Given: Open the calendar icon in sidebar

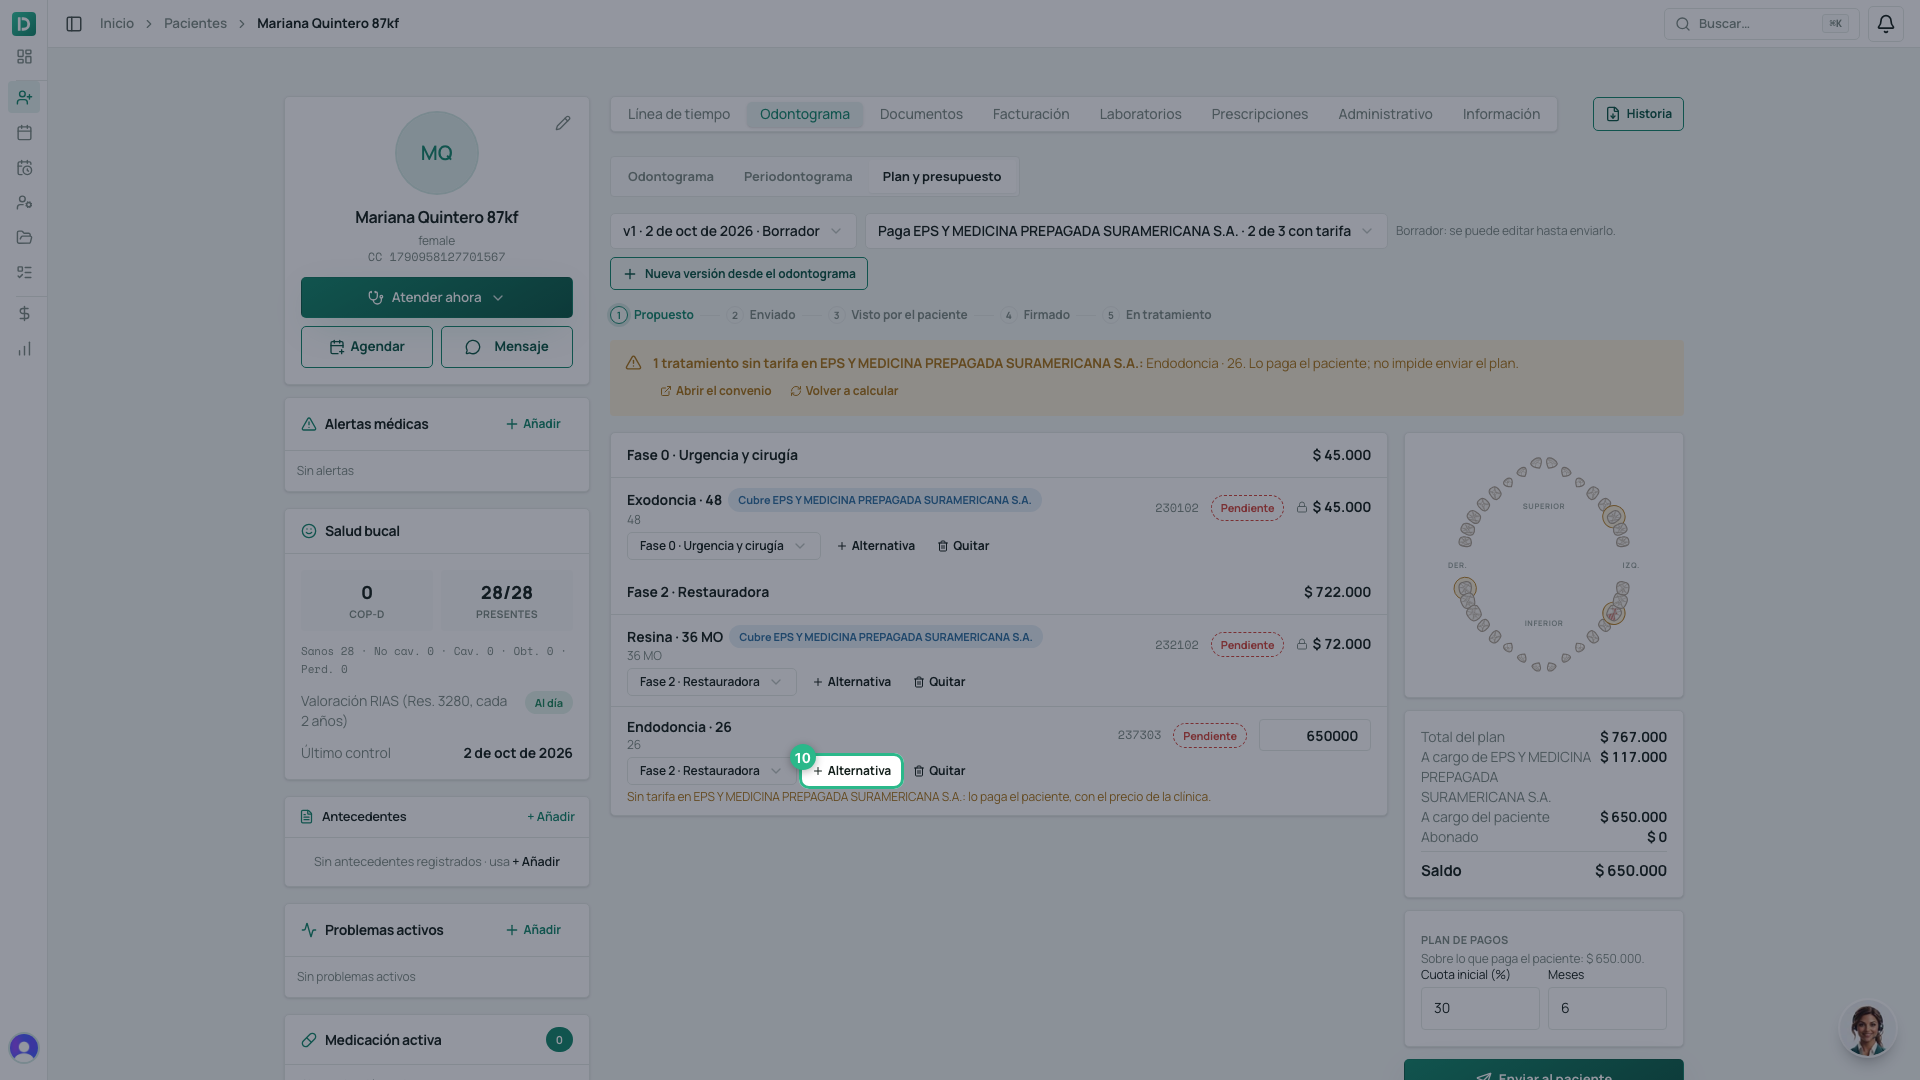Looking at the screenshot, I should [x=24, y=132].
